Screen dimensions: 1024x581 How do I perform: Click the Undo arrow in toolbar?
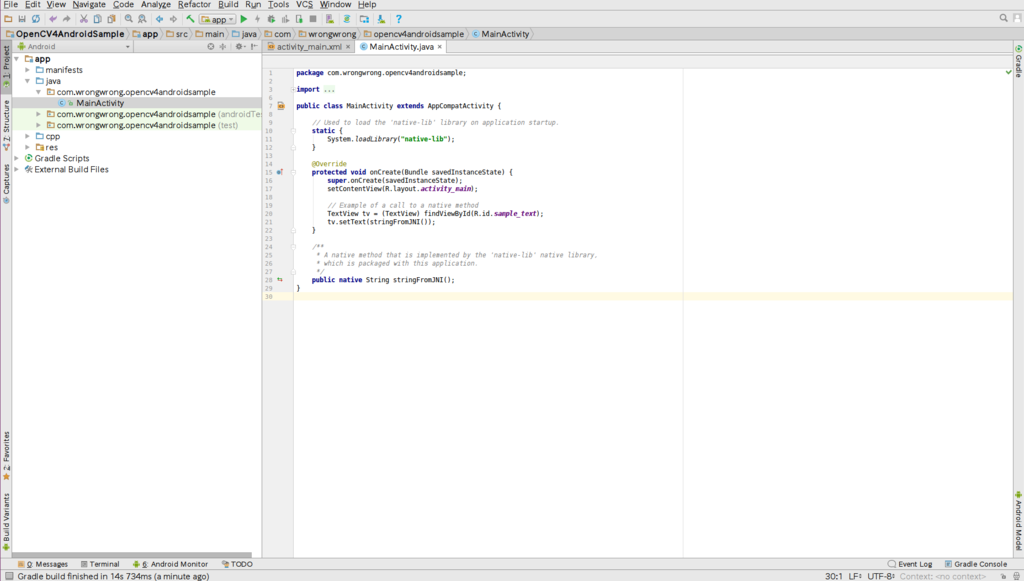(x=54, y=19)
